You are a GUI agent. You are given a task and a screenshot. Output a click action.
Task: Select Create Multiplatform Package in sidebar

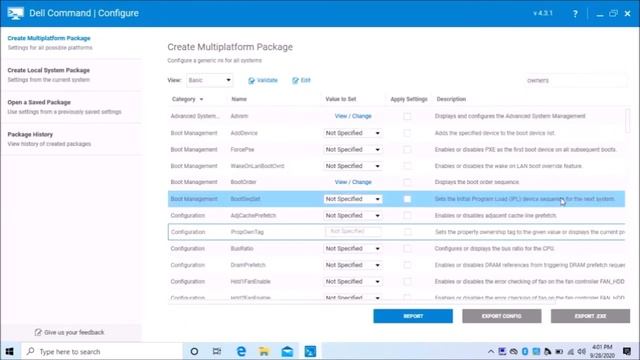coord(71,43)
